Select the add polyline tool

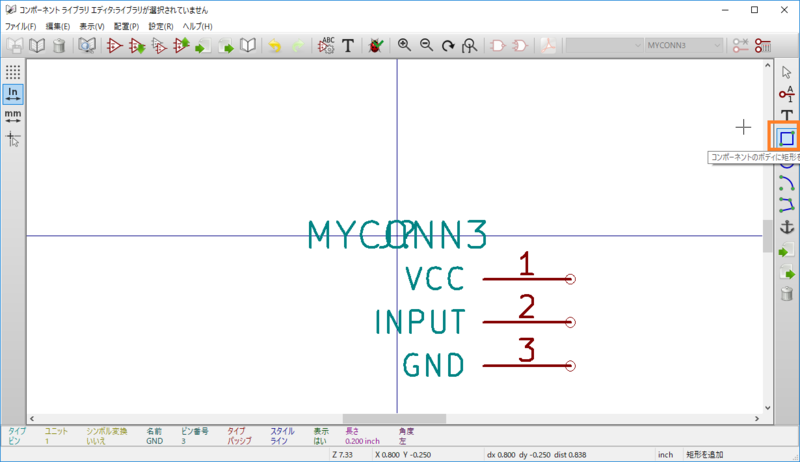(786, 205)
